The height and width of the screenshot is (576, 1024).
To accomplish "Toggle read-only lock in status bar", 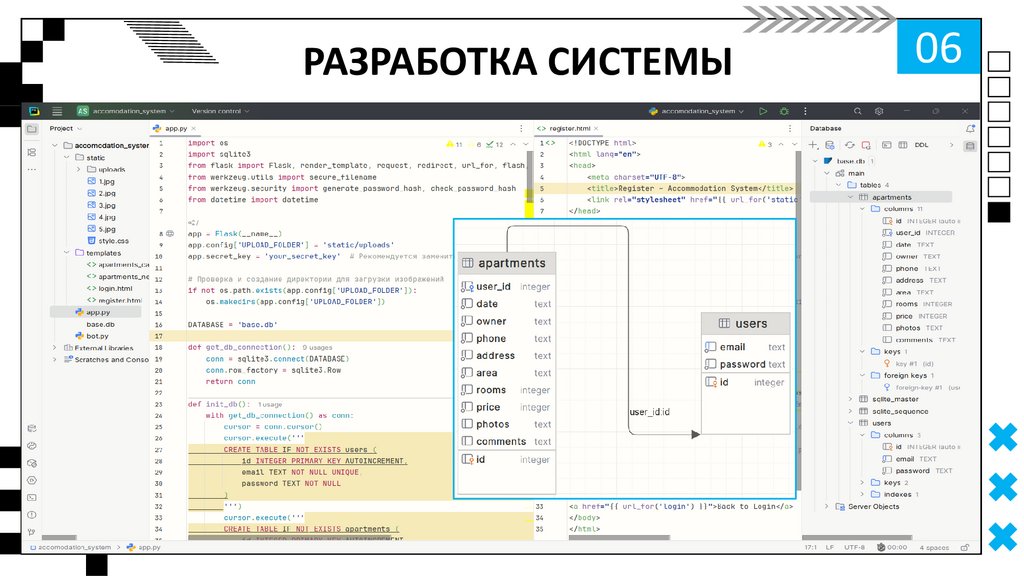I will tap(965, 547).
